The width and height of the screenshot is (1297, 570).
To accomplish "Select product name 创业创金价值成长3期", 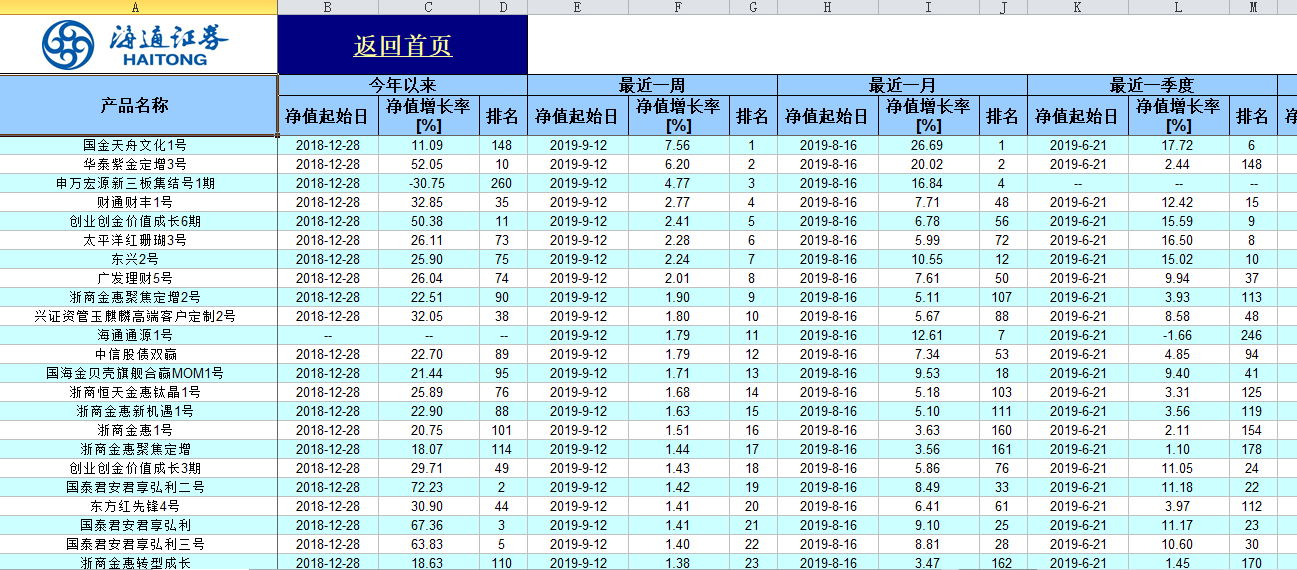I will [135, 468].
